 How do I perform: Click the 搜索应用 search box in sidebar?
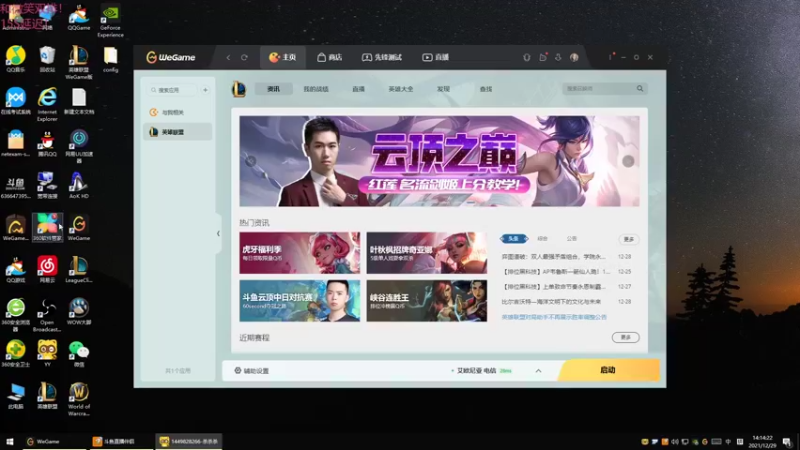click(x=172, y=90)
